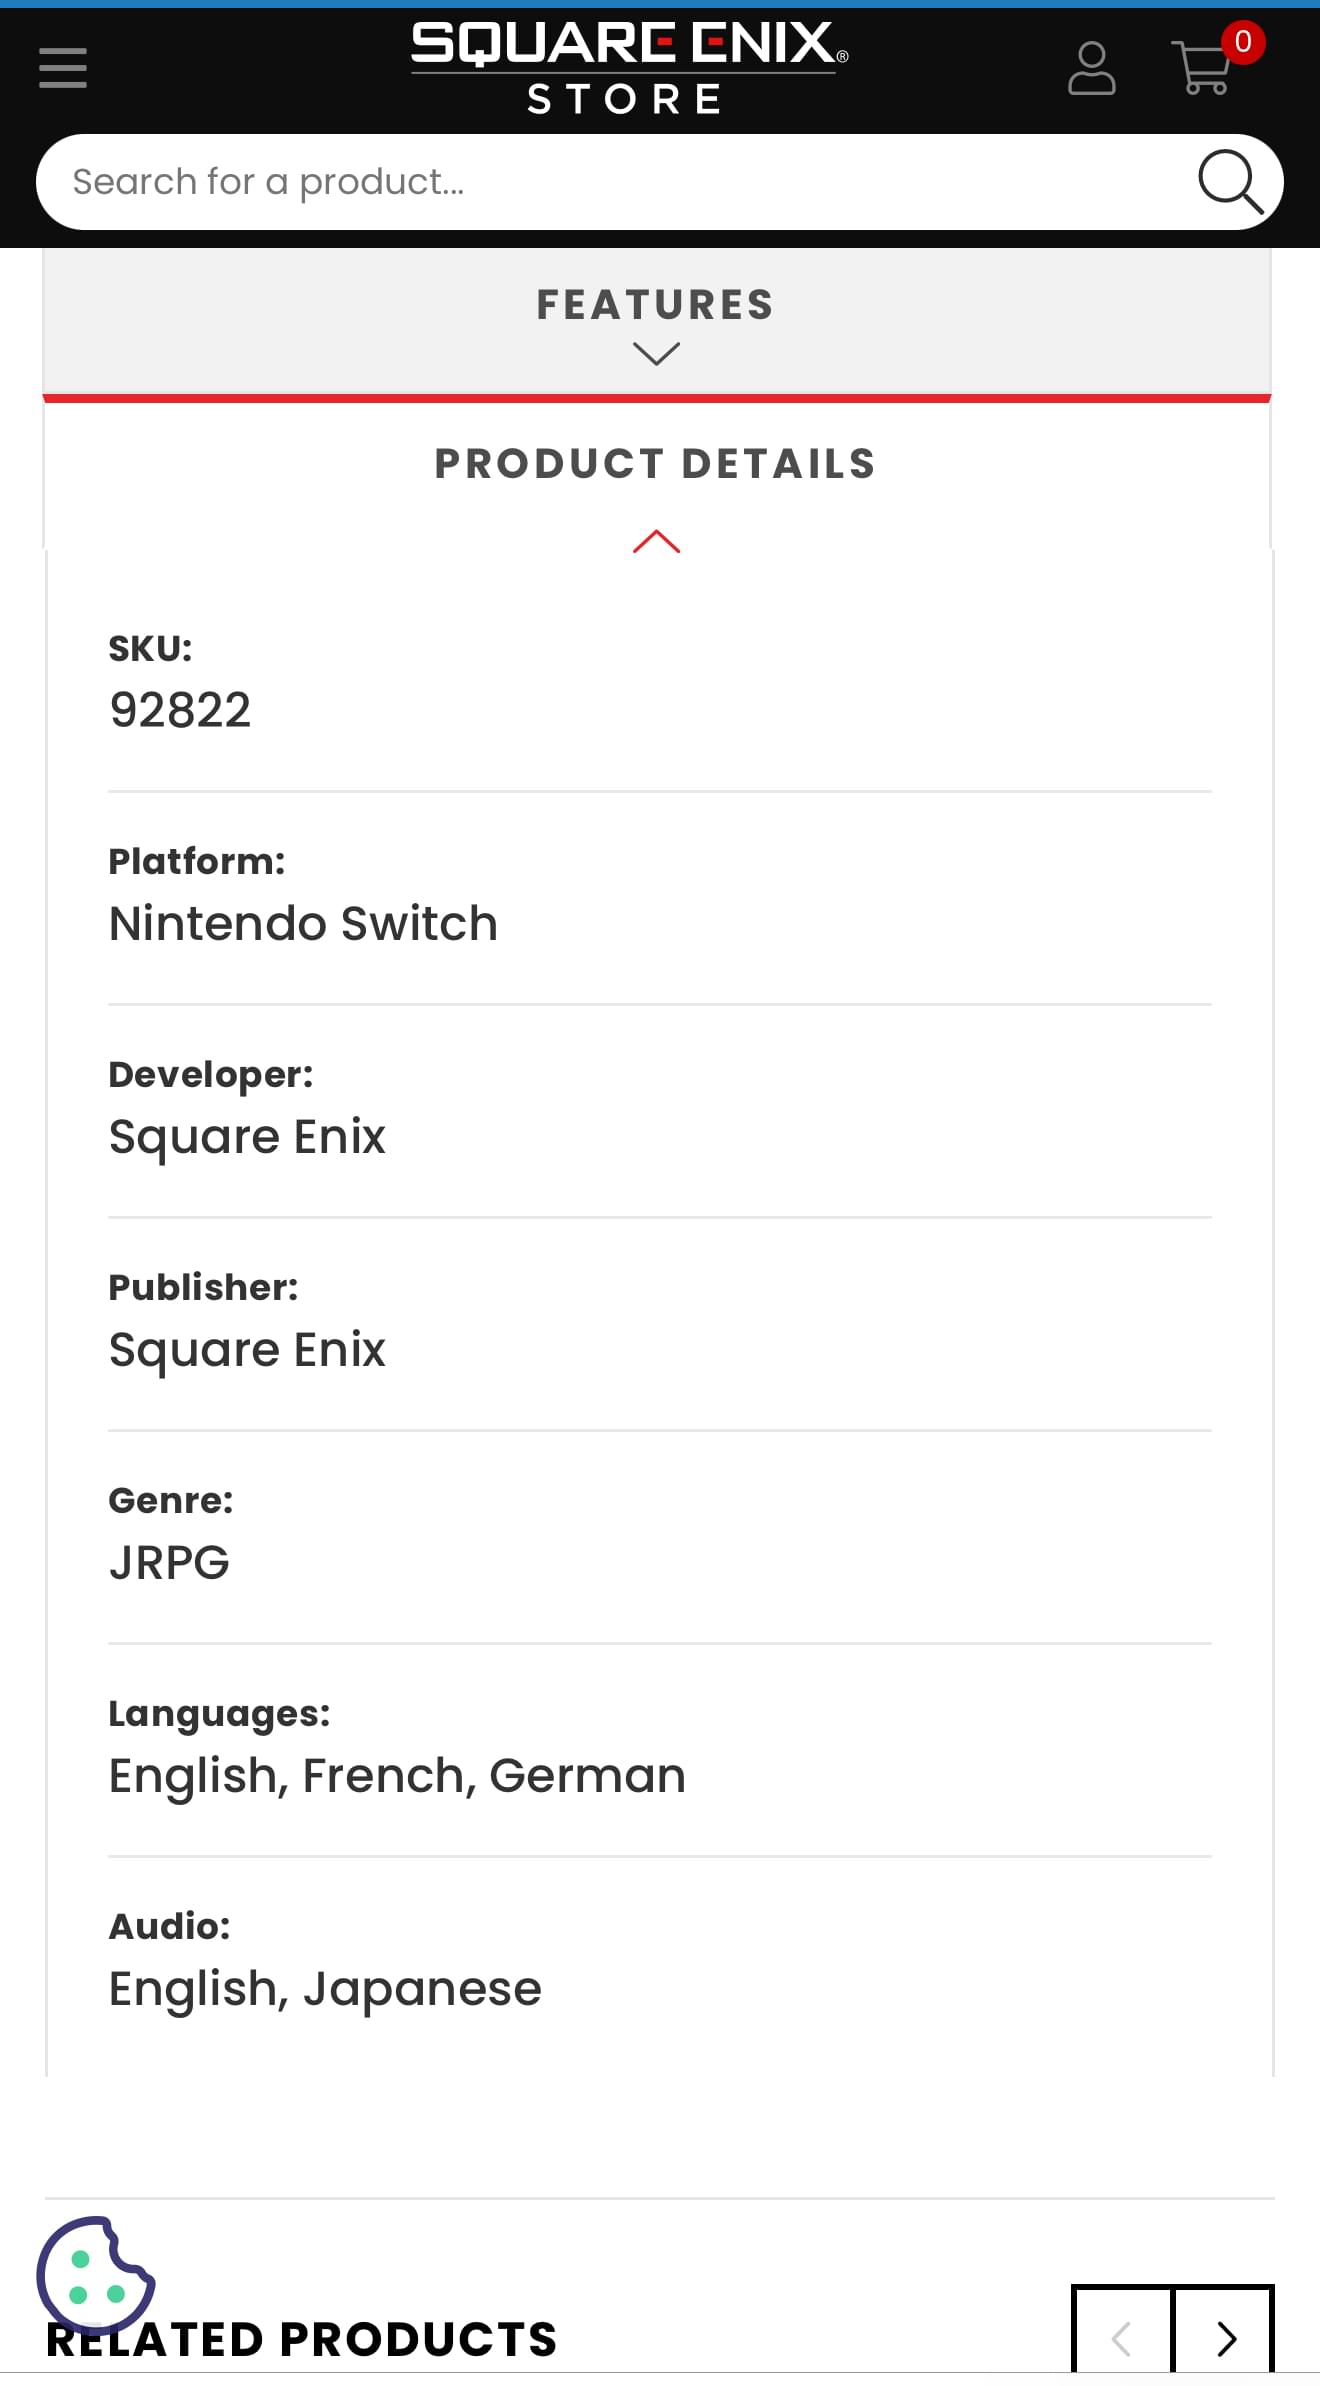Click the JRPG genre value

point(169,1562)
